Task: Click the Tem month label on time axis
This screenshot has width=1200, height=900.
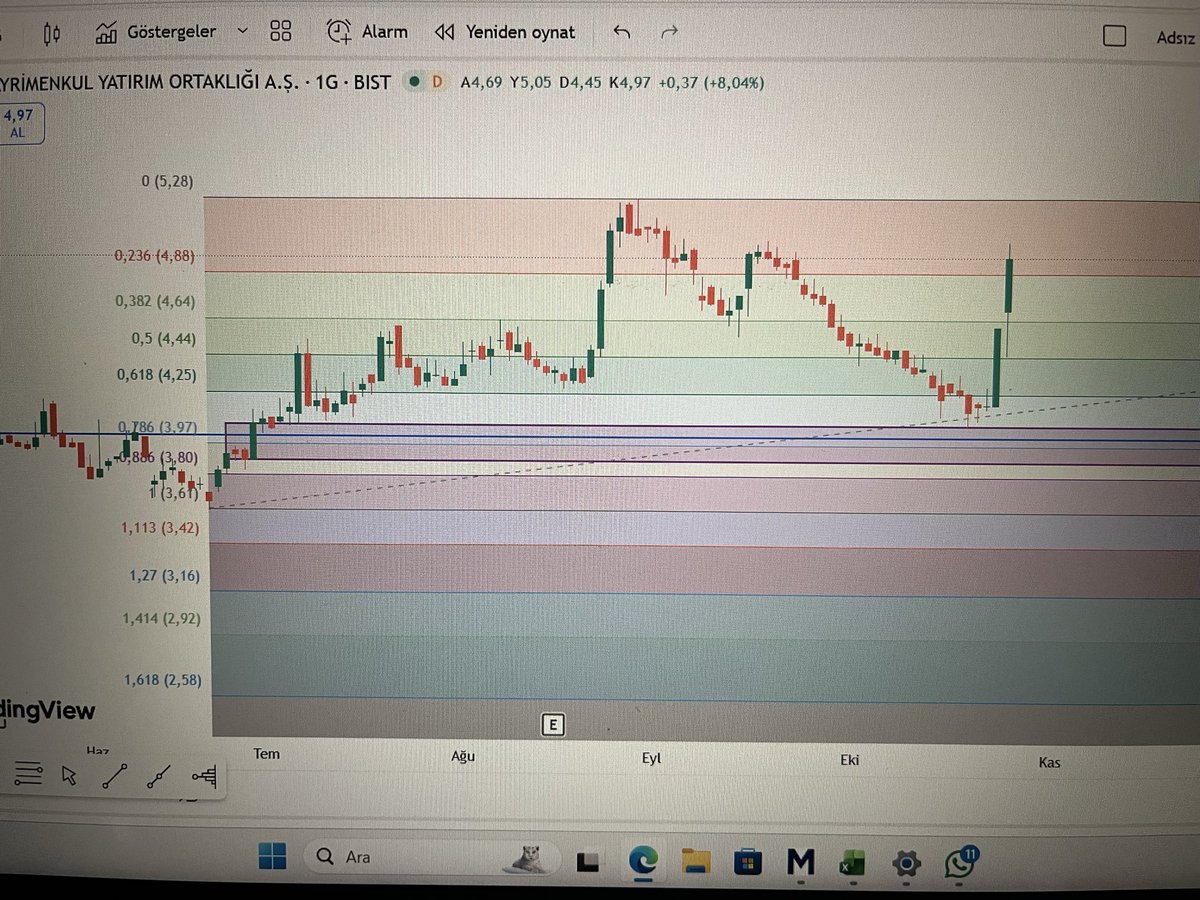Action: [266, 754]
